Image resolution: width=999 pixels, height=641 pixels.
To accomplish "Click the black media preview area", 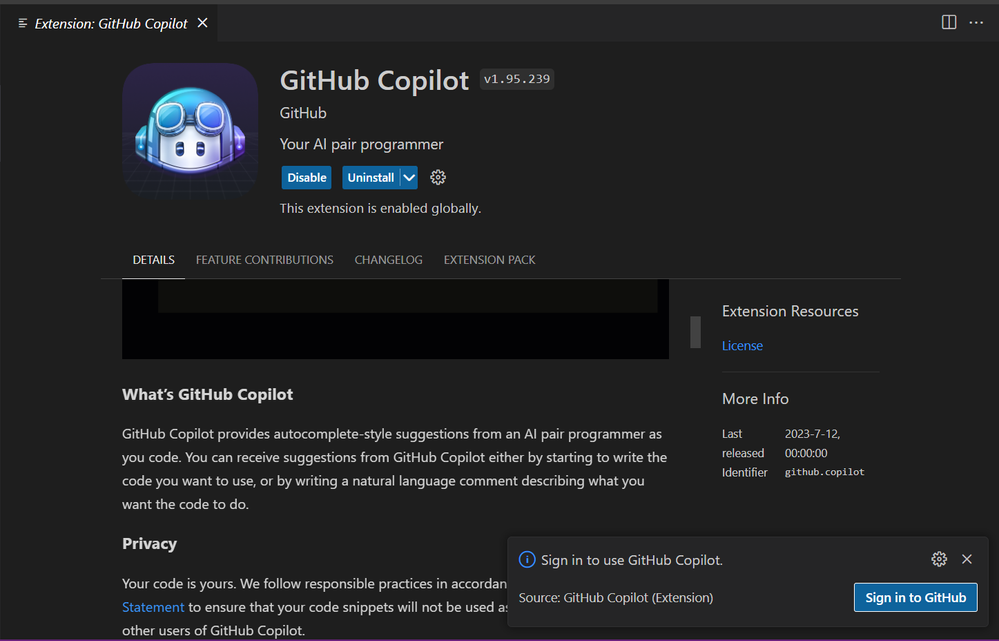I will point(395,319).
